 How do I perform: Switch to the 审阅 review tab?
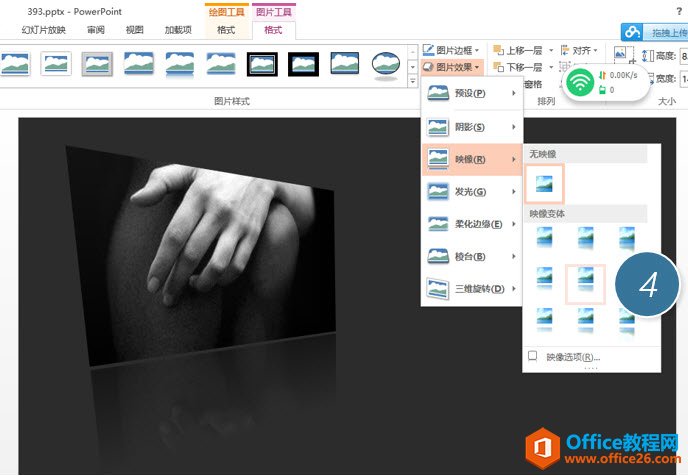click(96, 30)
